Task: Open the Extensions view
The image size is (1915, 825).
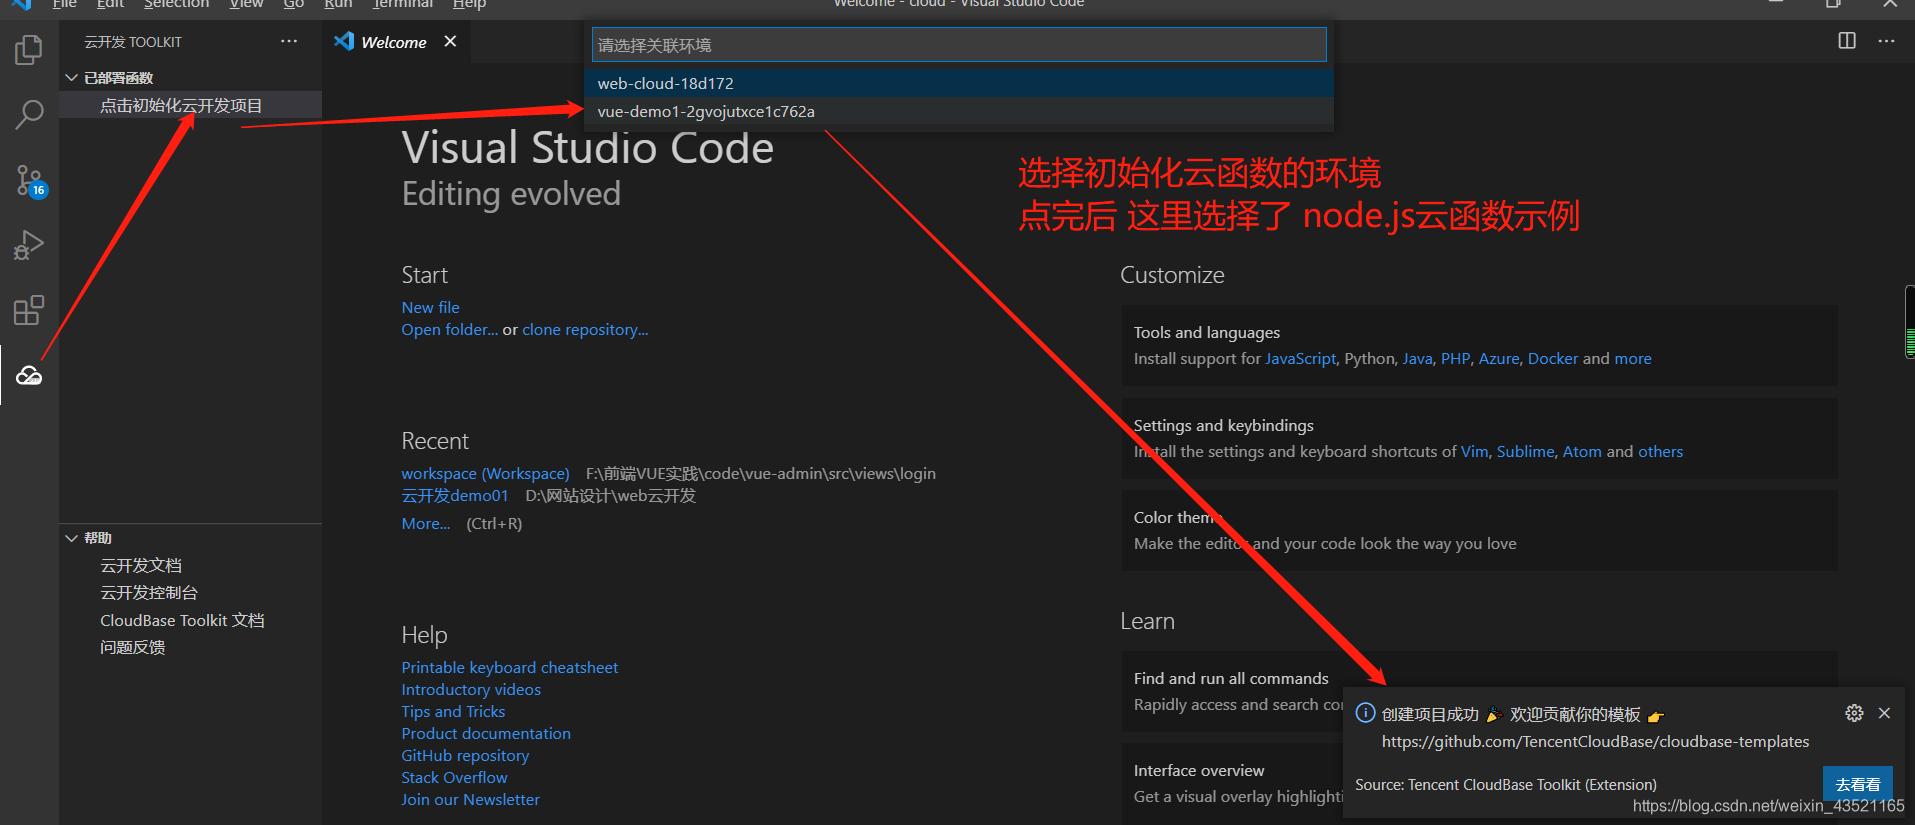Action: tap(29, 310)
